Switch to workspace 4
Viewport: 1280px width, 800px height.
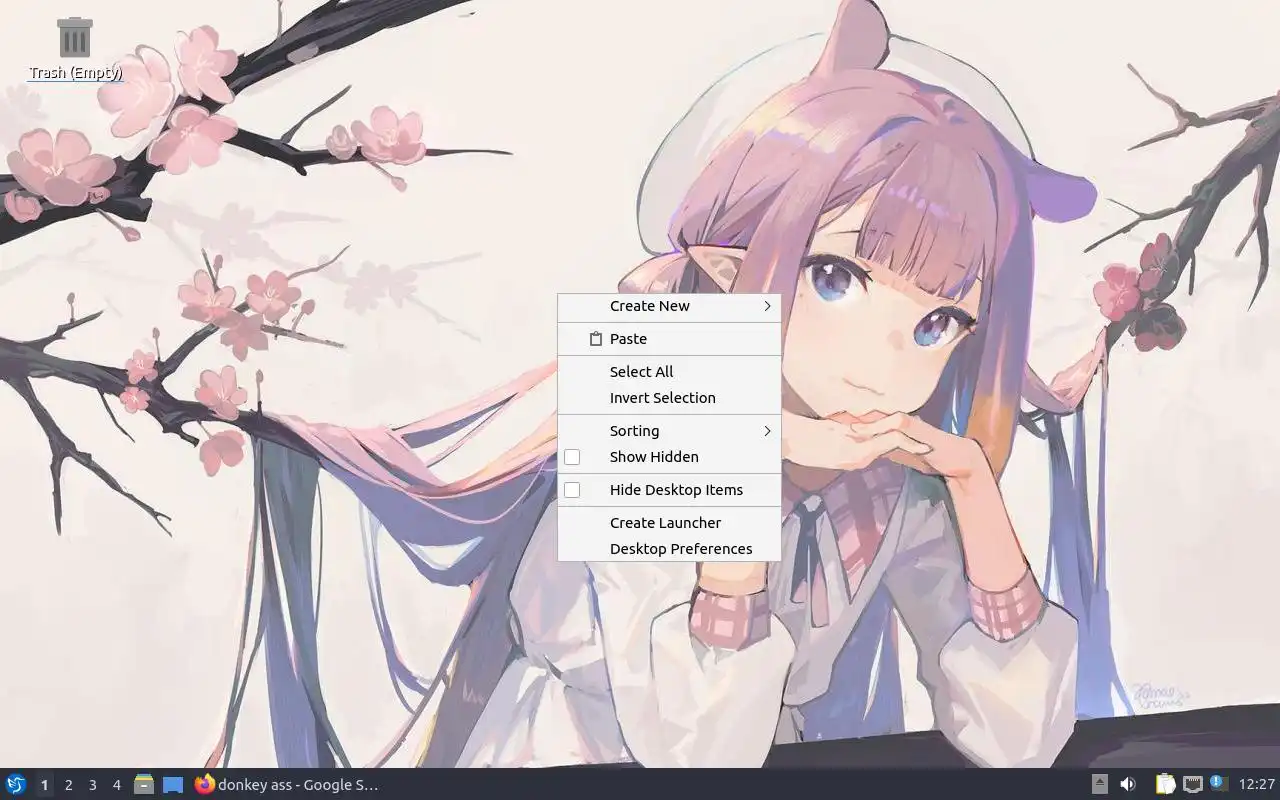[x=116, y=785]
